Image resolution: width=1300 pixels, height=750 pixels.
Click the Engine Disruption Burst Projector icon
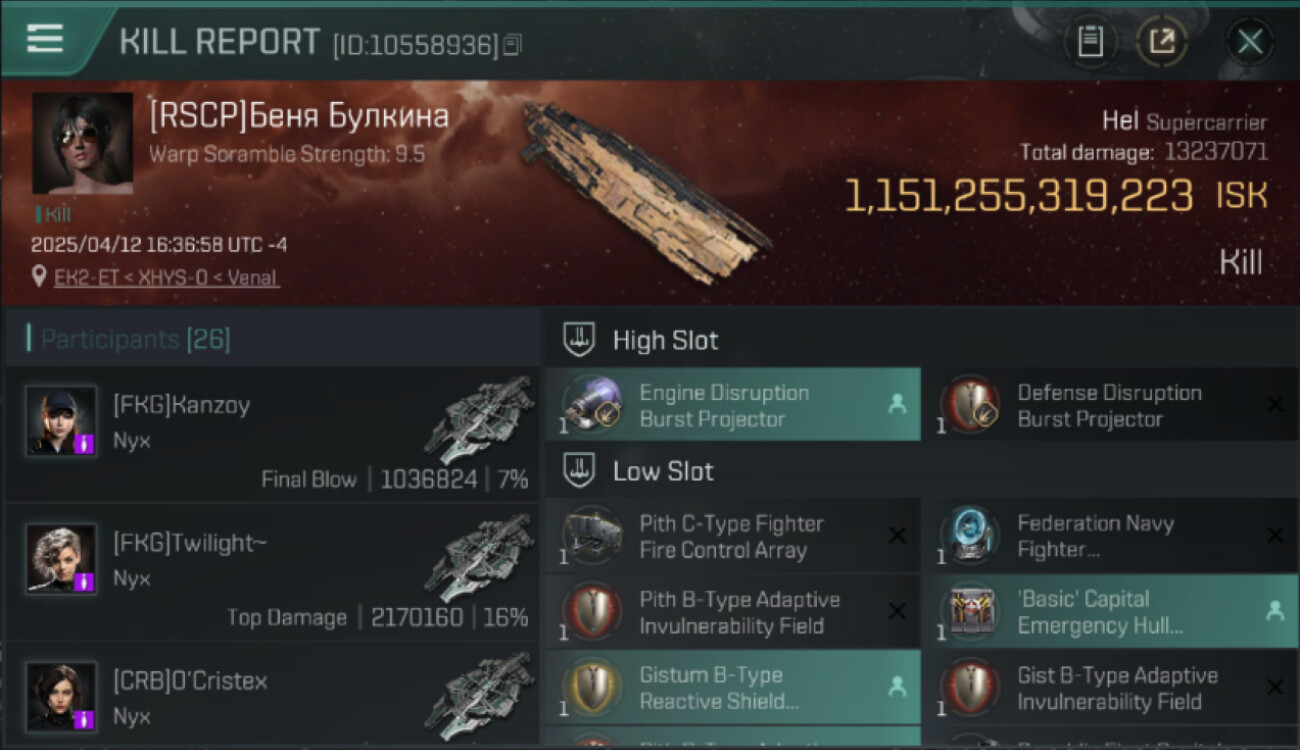(593, 405)
